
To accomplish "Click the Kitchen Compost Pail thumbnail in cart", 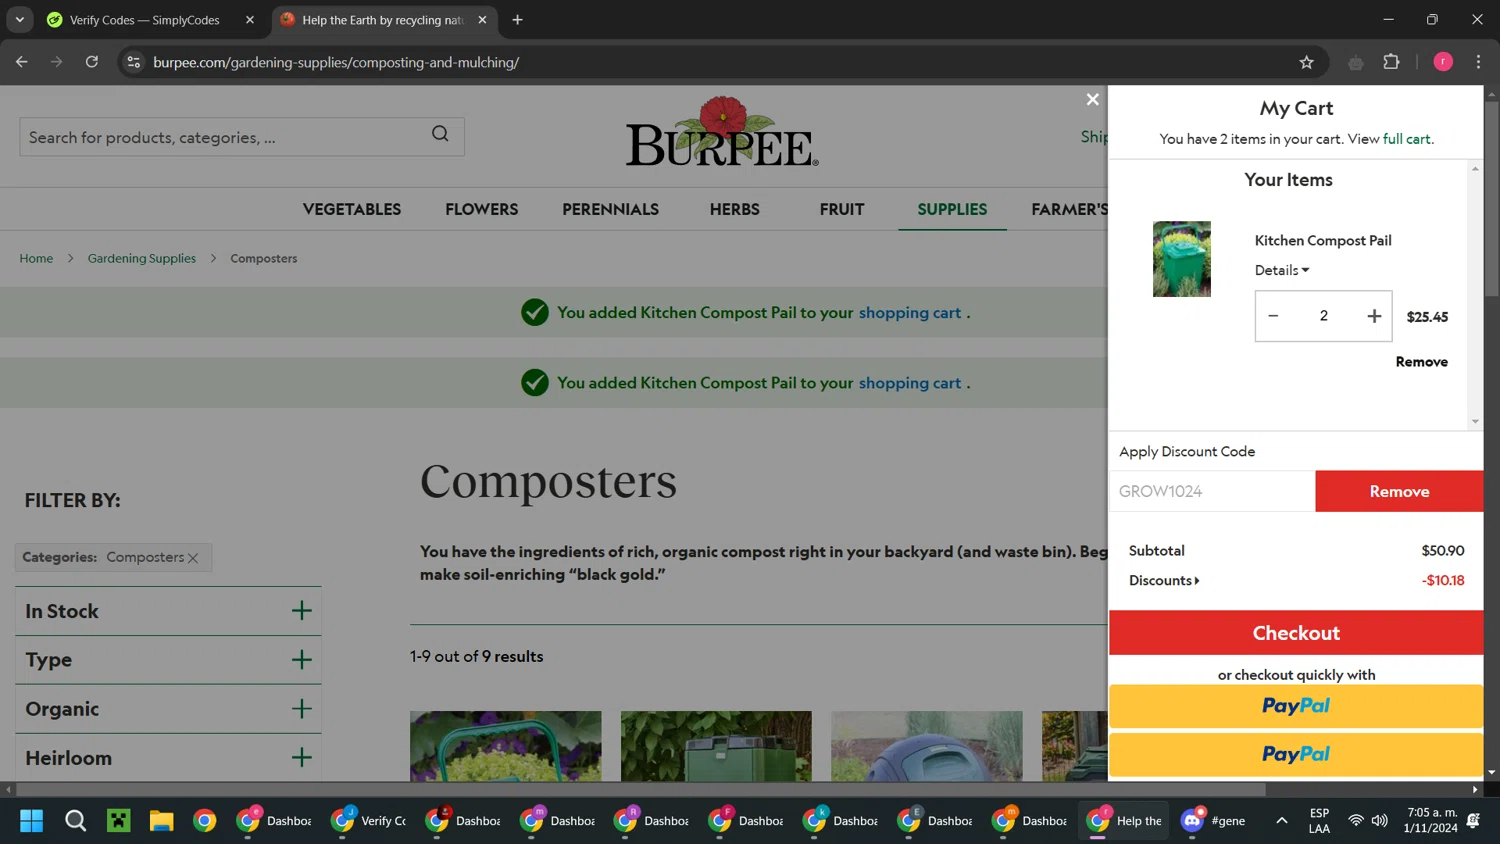I will 1181,259.
